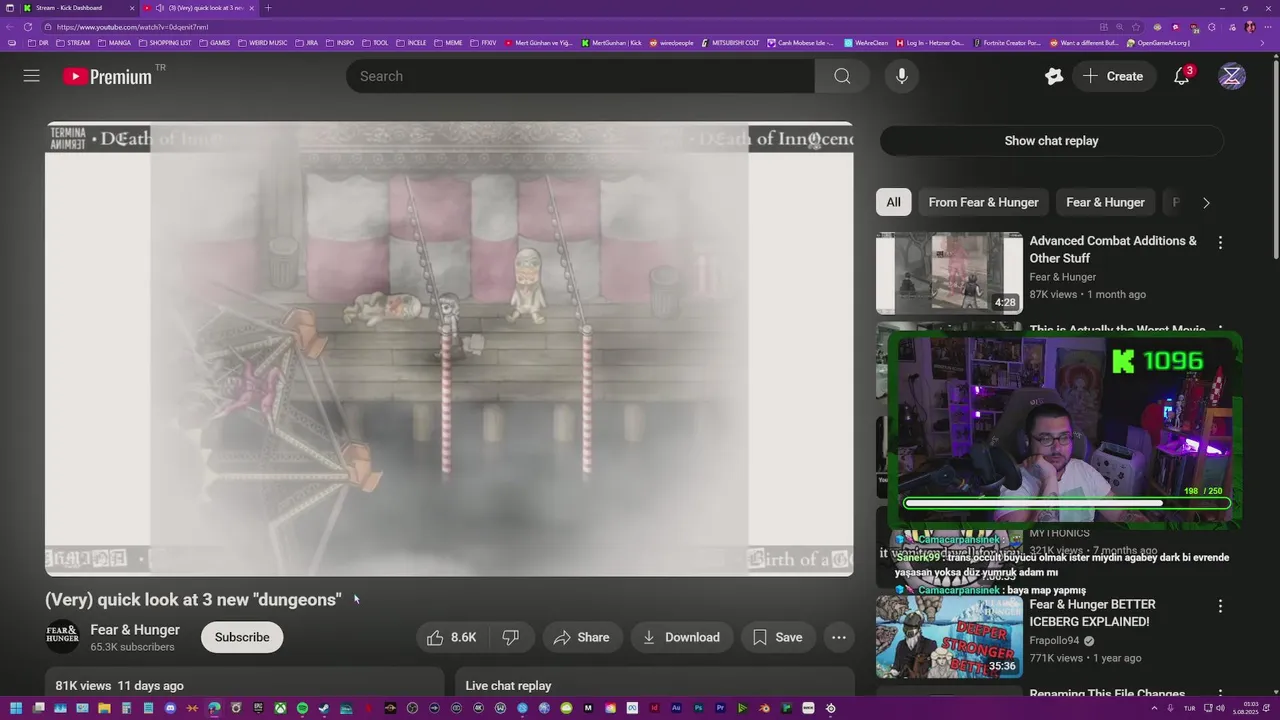
Task: Open the YouTube guide hamburger menu
Action: (x=32, y=76)
